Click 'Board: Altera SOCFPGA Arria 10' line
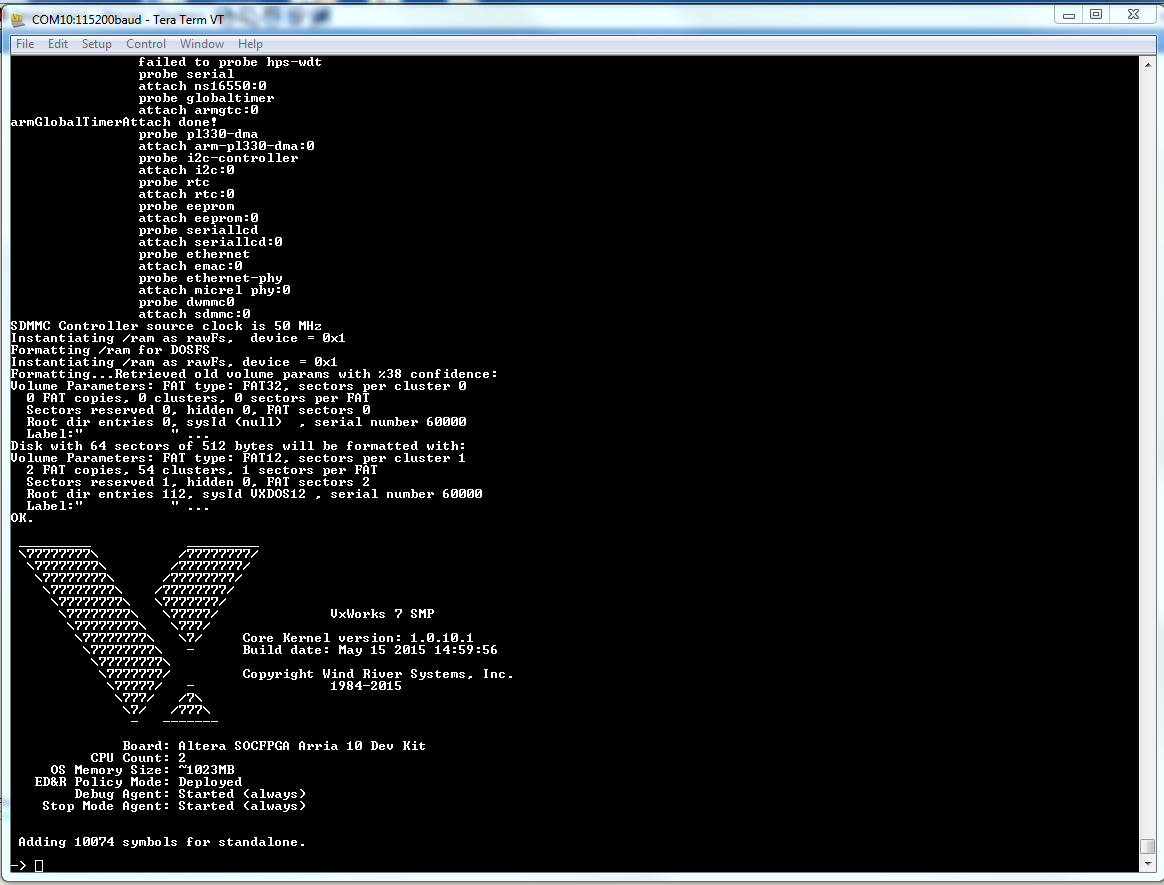This screenshot has width=1164, height=885. (x=274, y=746)
